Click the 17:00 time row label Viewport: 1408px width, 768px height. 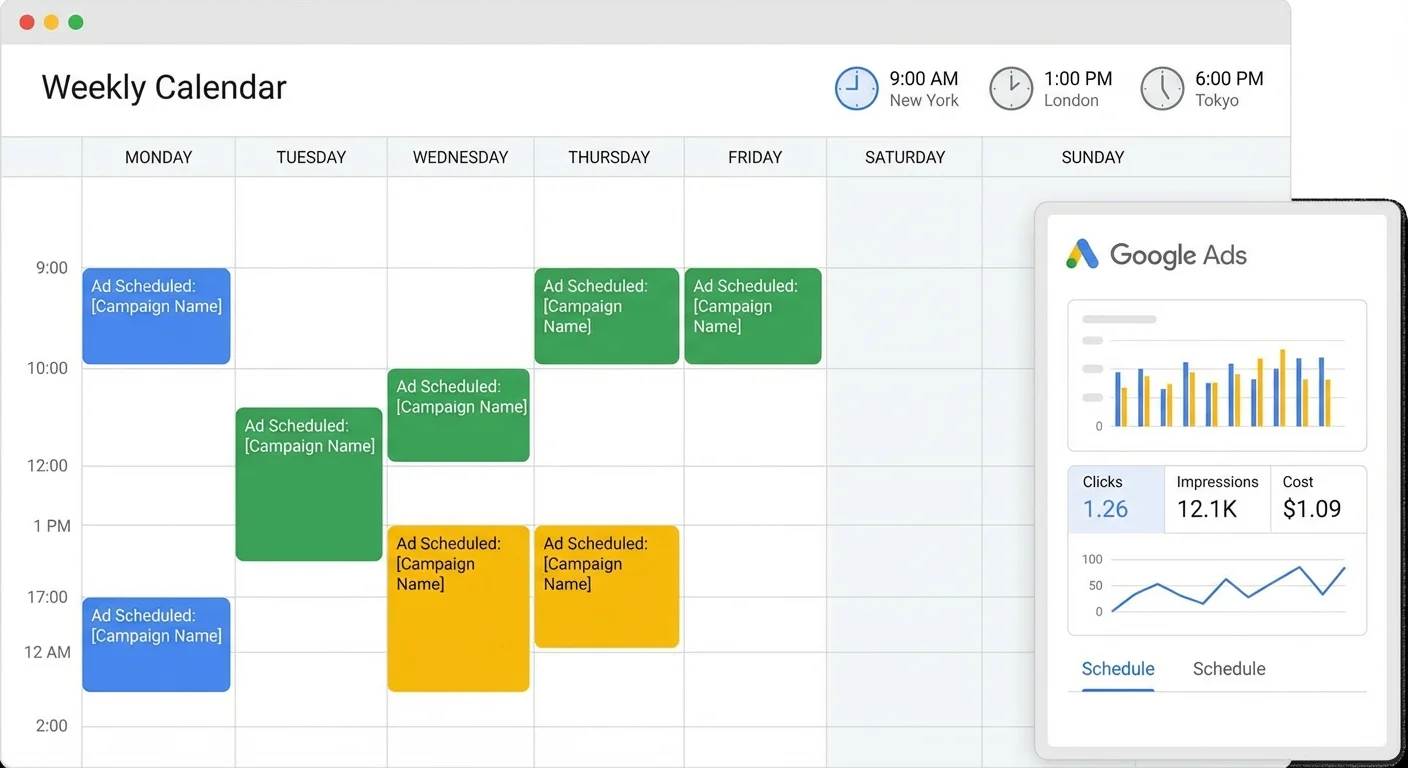pyautogui.click(x=47, y=597)
